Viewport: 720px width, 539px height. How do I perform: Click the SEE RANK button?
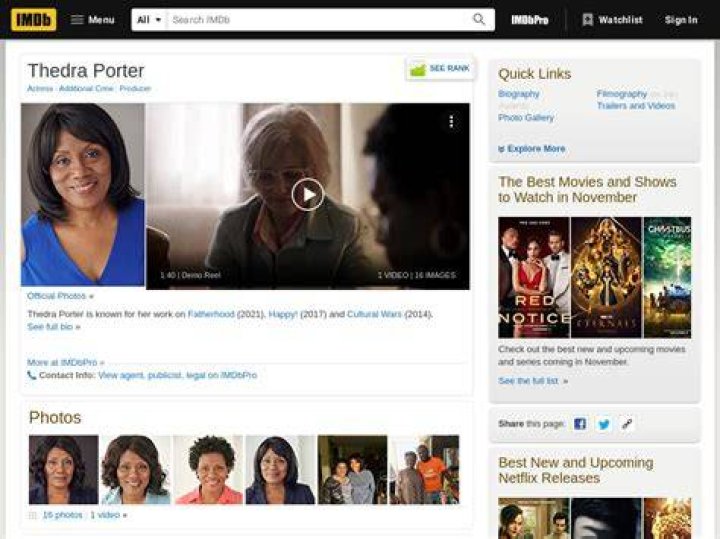click(x=440, y=69)
